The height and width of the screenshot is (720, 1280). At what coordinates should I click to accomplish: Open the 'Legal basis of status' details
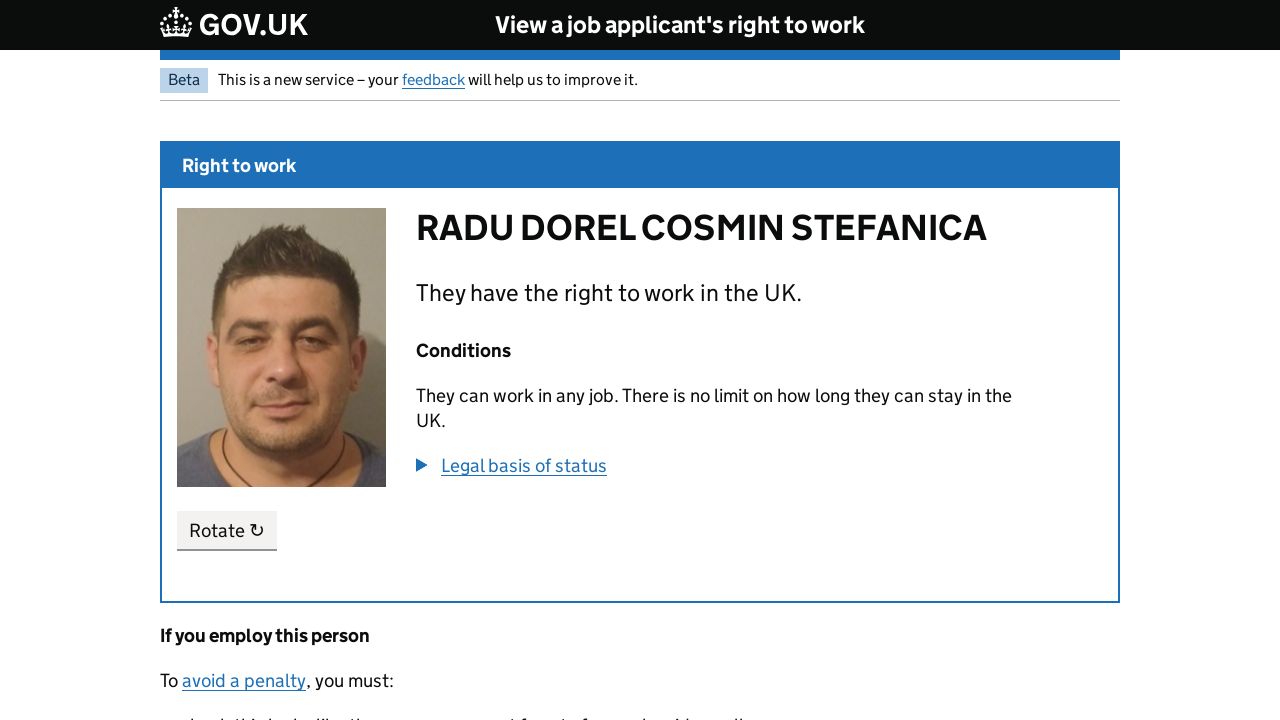point(523,466)
